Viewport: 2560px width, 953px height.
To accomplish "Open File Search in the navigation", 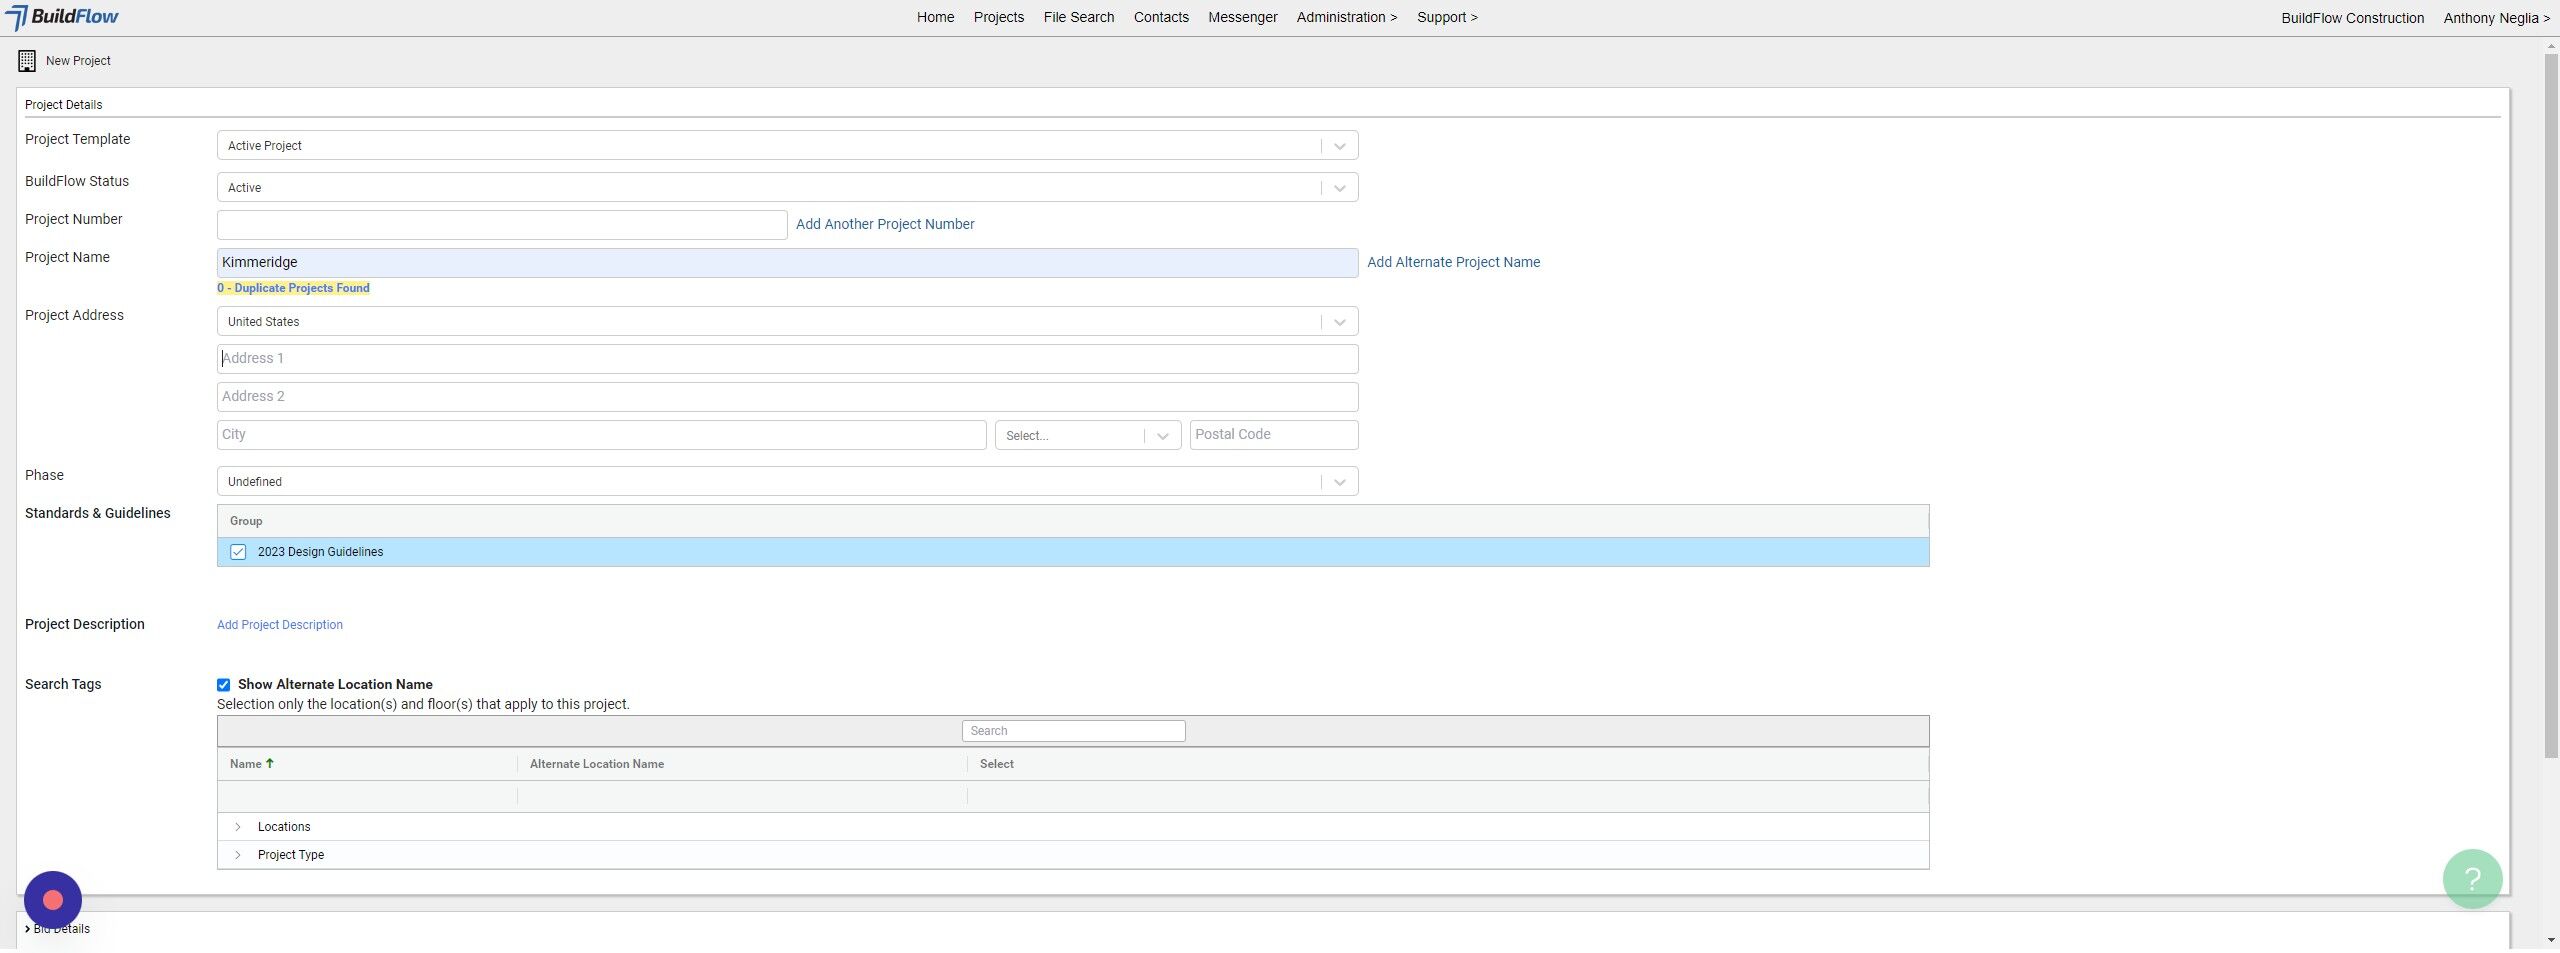I will pyautogui.click(x=1078, y=17).
